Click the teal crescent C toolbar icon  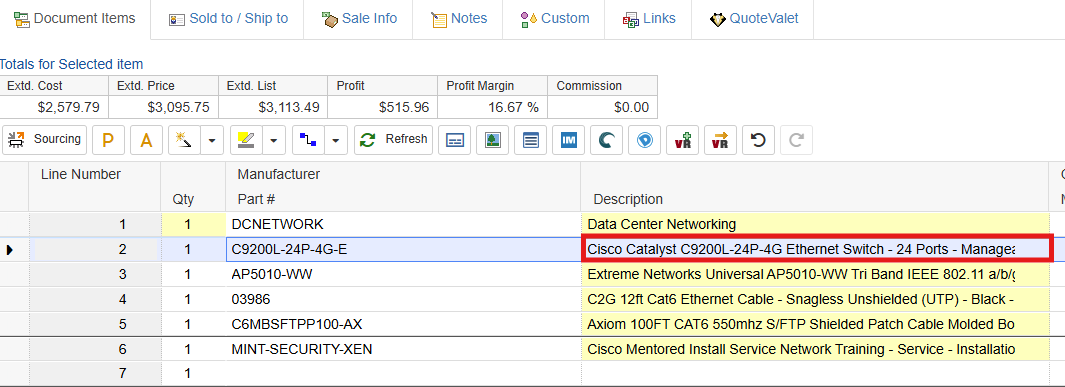pos(607,140)
